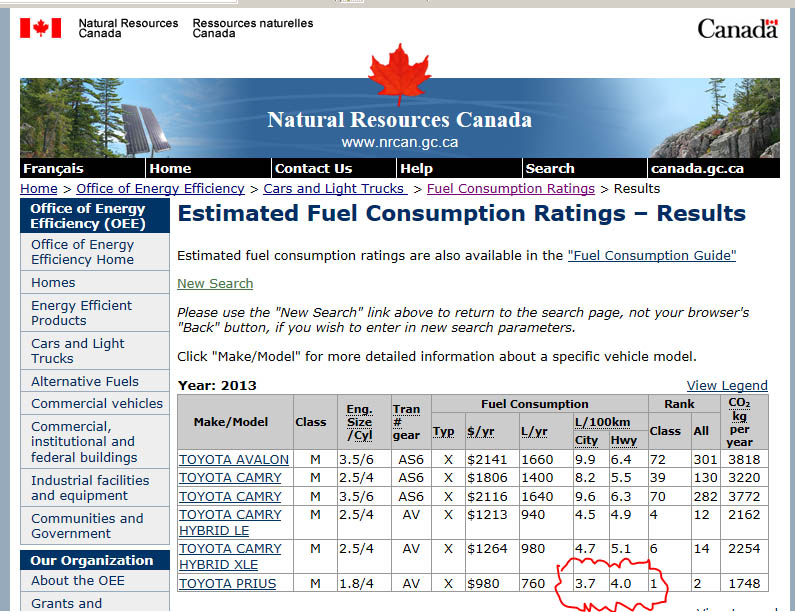Screen dimensions: 795x612
Task: Click the Home breadcrumb link
Action: pos(38,188)
